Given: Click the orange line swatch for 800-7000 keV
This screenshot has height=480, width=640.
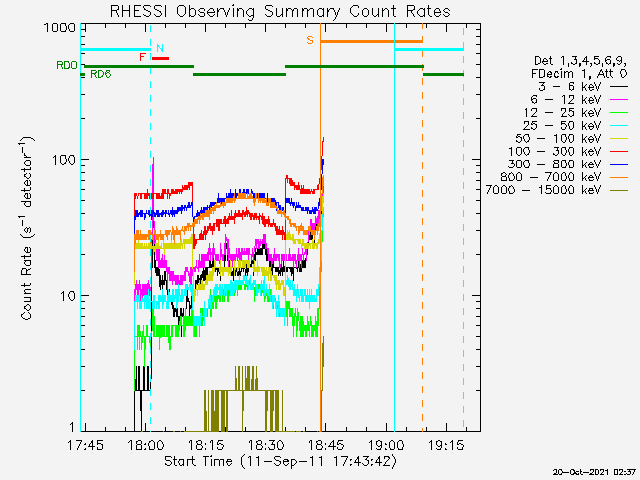Looking at the screenshot, I should [x=619, y=177].
